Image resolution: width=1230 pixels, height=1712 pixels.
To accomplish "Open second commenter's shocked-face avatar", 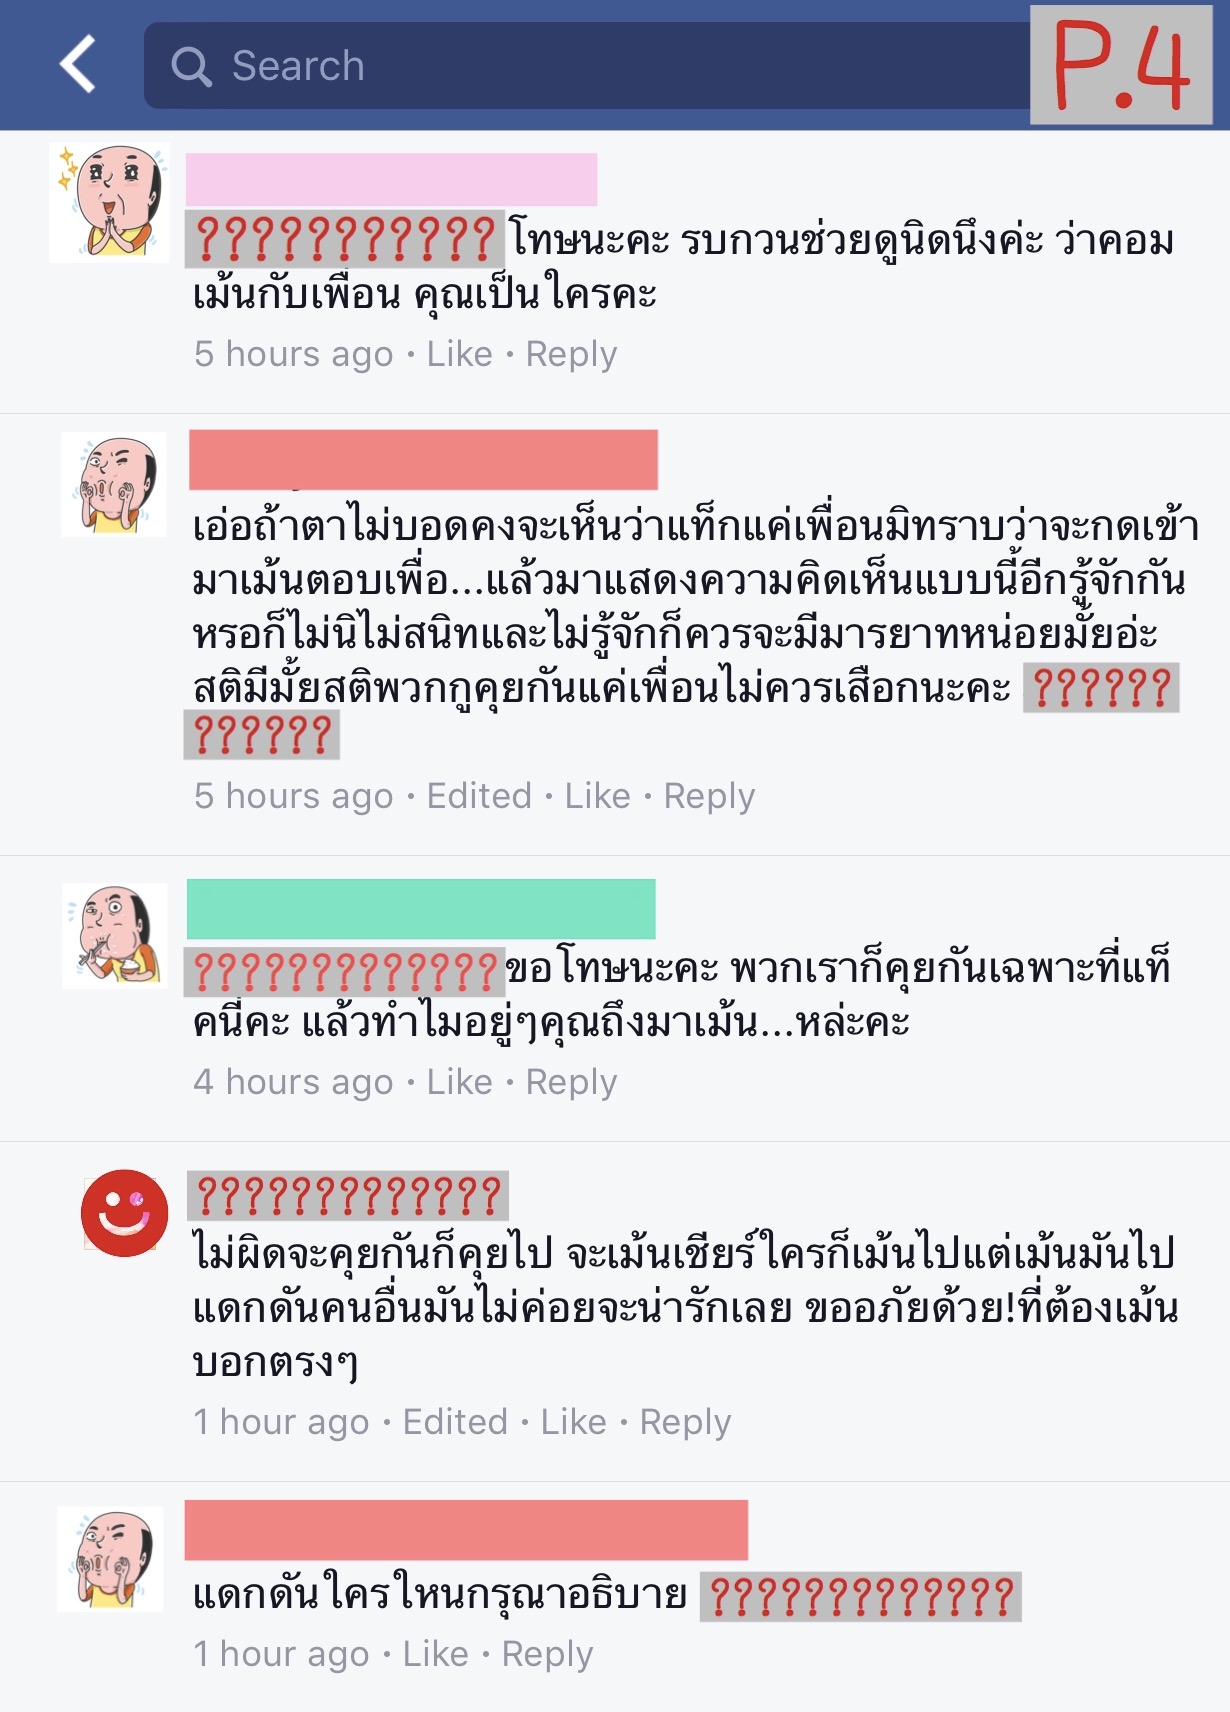I will (x=114, y=485).
